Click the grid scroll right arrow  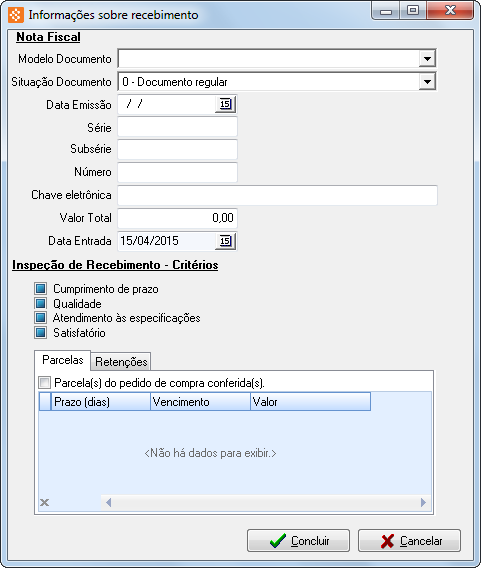click(x=423, y=502)
